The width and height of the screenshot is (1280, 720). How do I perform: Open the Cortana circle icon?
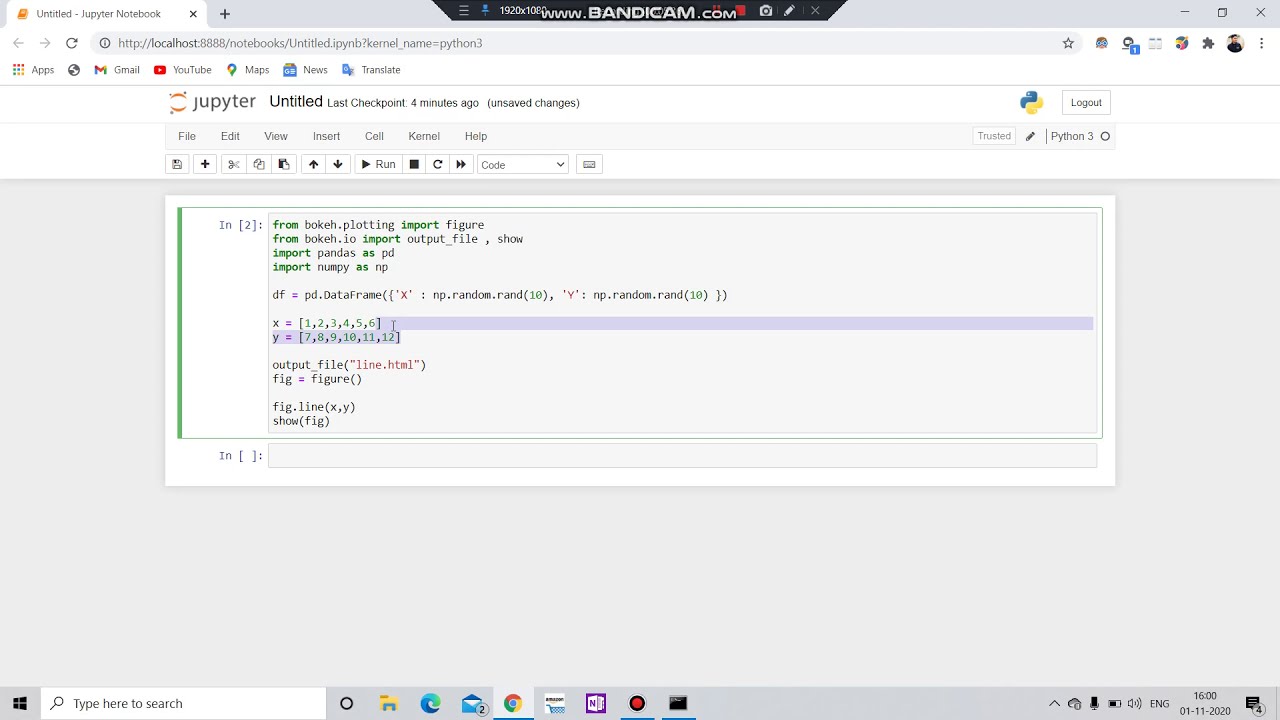[347, 703]
